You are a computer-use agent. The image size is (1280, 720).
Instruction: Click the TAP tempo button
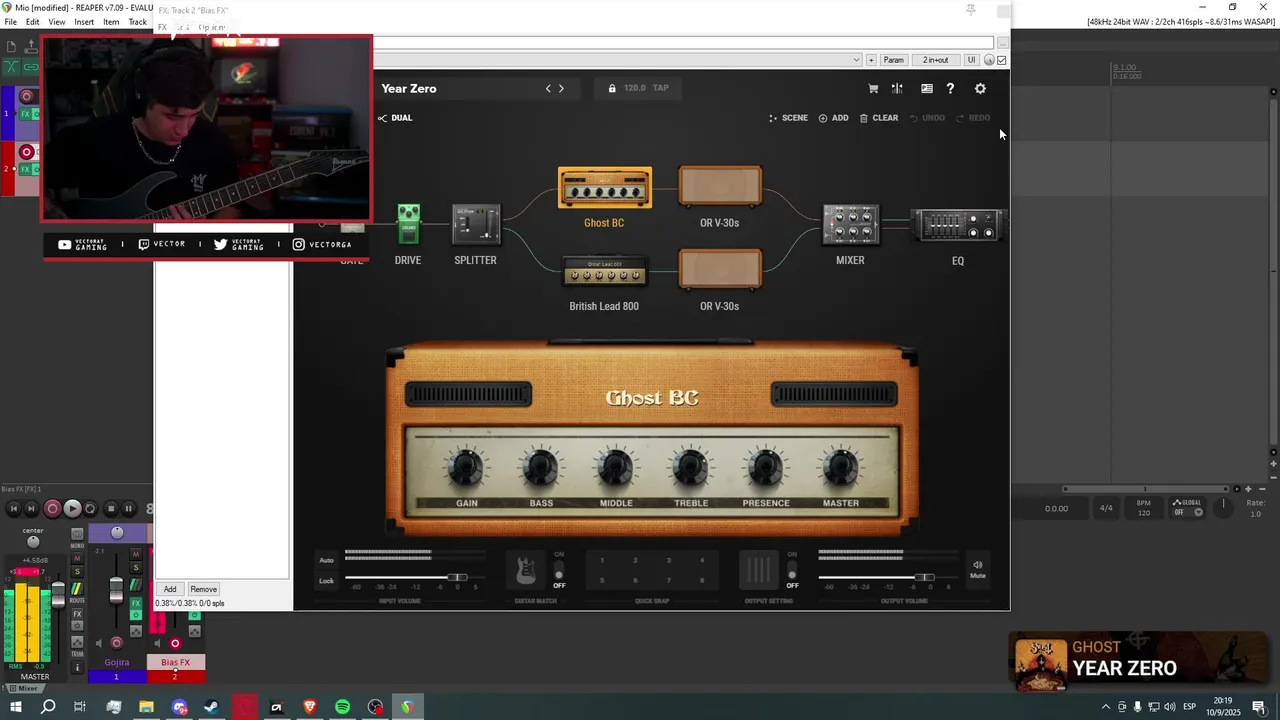click(661, 88)
